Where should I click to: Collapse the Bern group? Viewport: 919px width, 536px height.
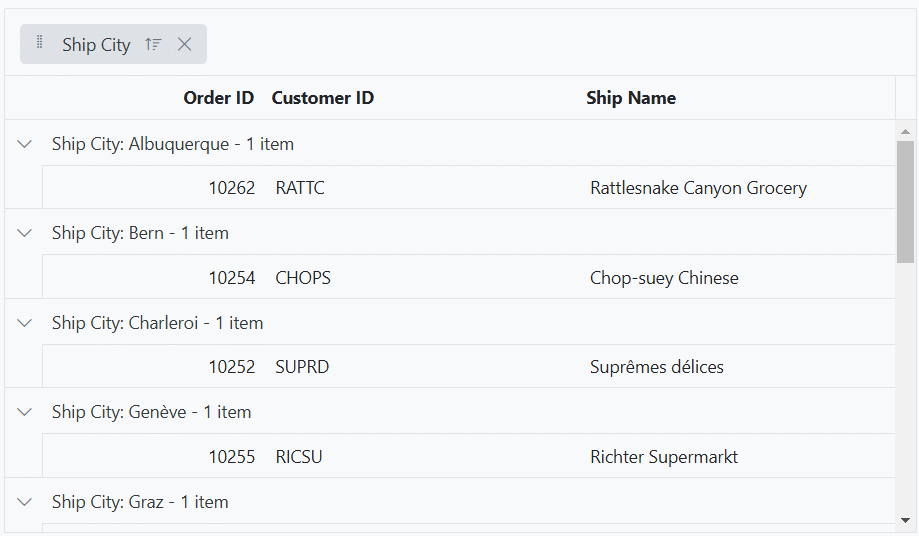pos(25,233)
